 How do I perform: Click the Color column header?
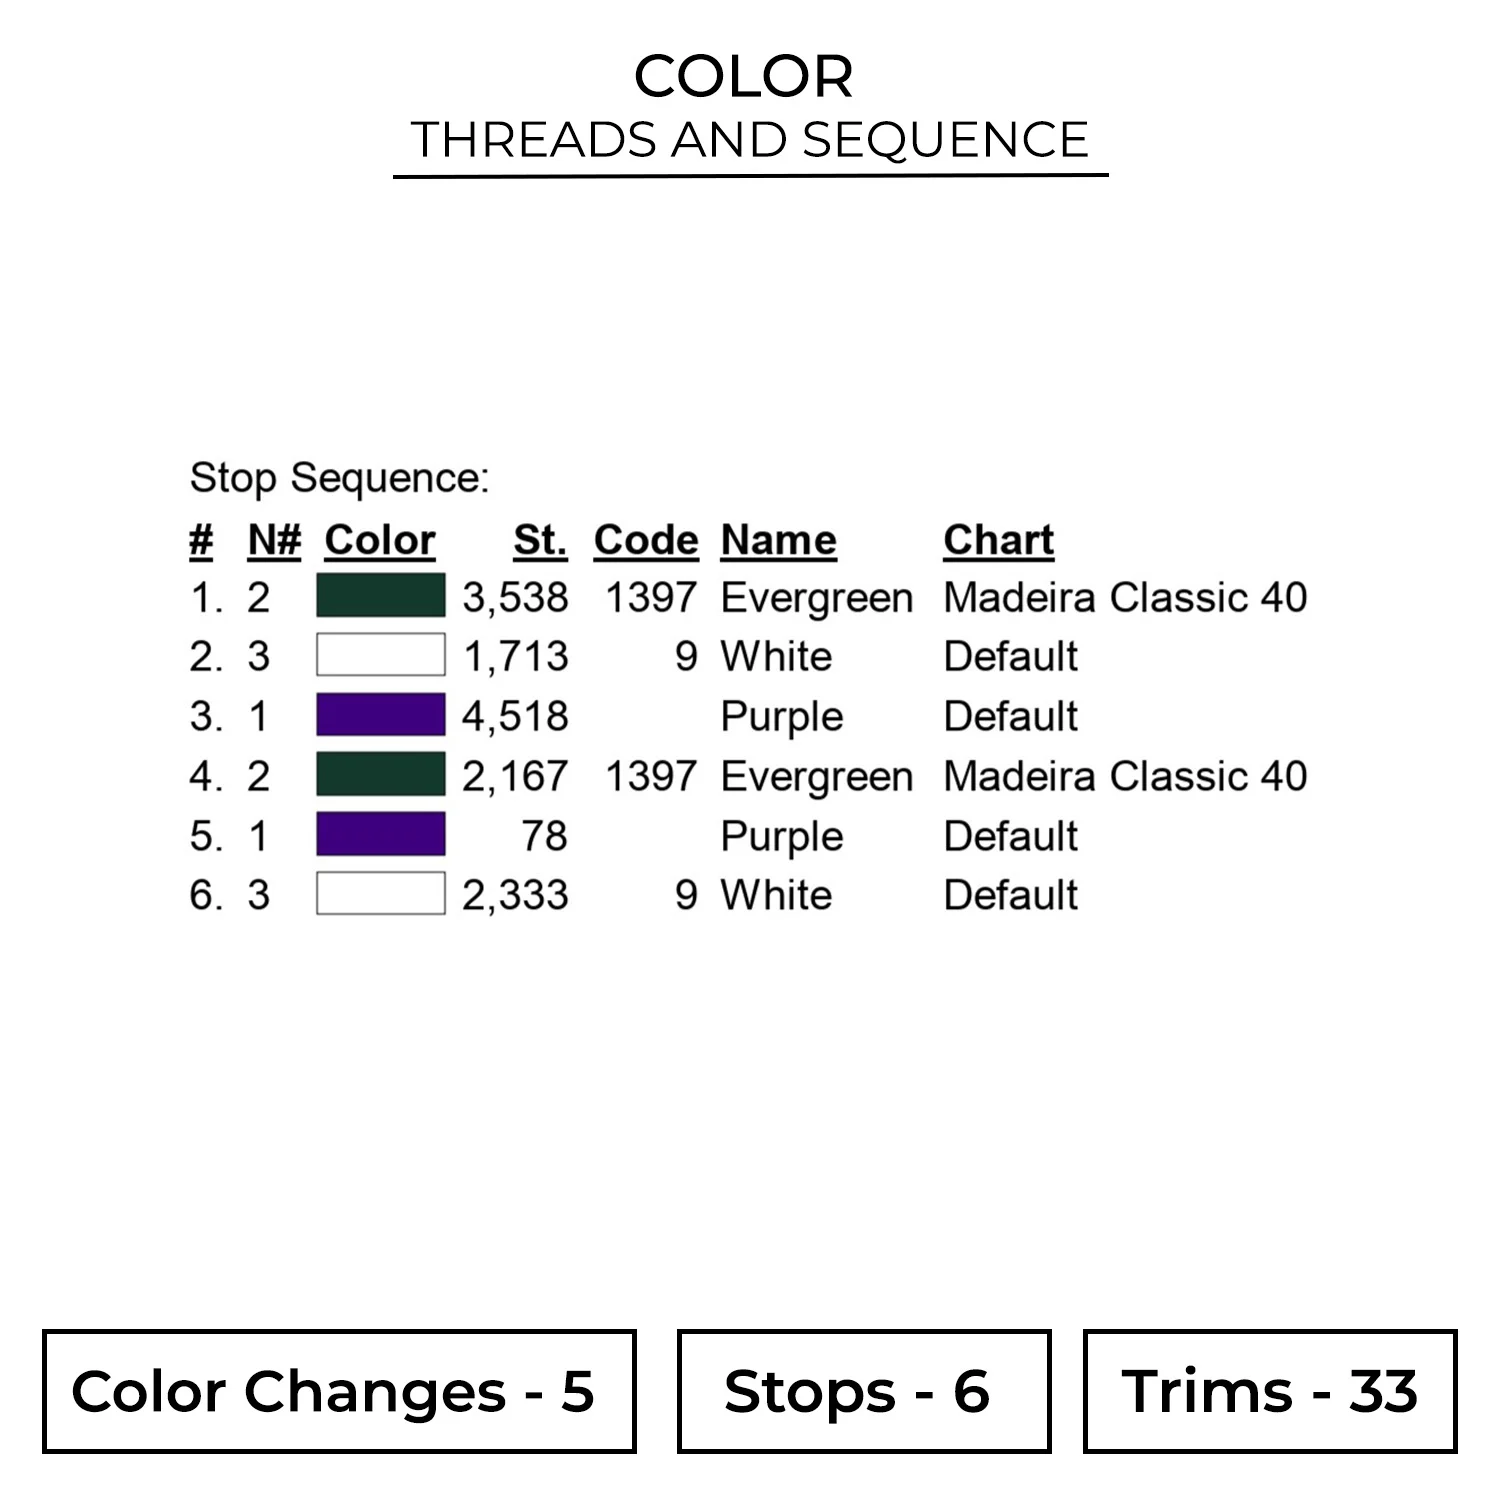tap(380, 540)
